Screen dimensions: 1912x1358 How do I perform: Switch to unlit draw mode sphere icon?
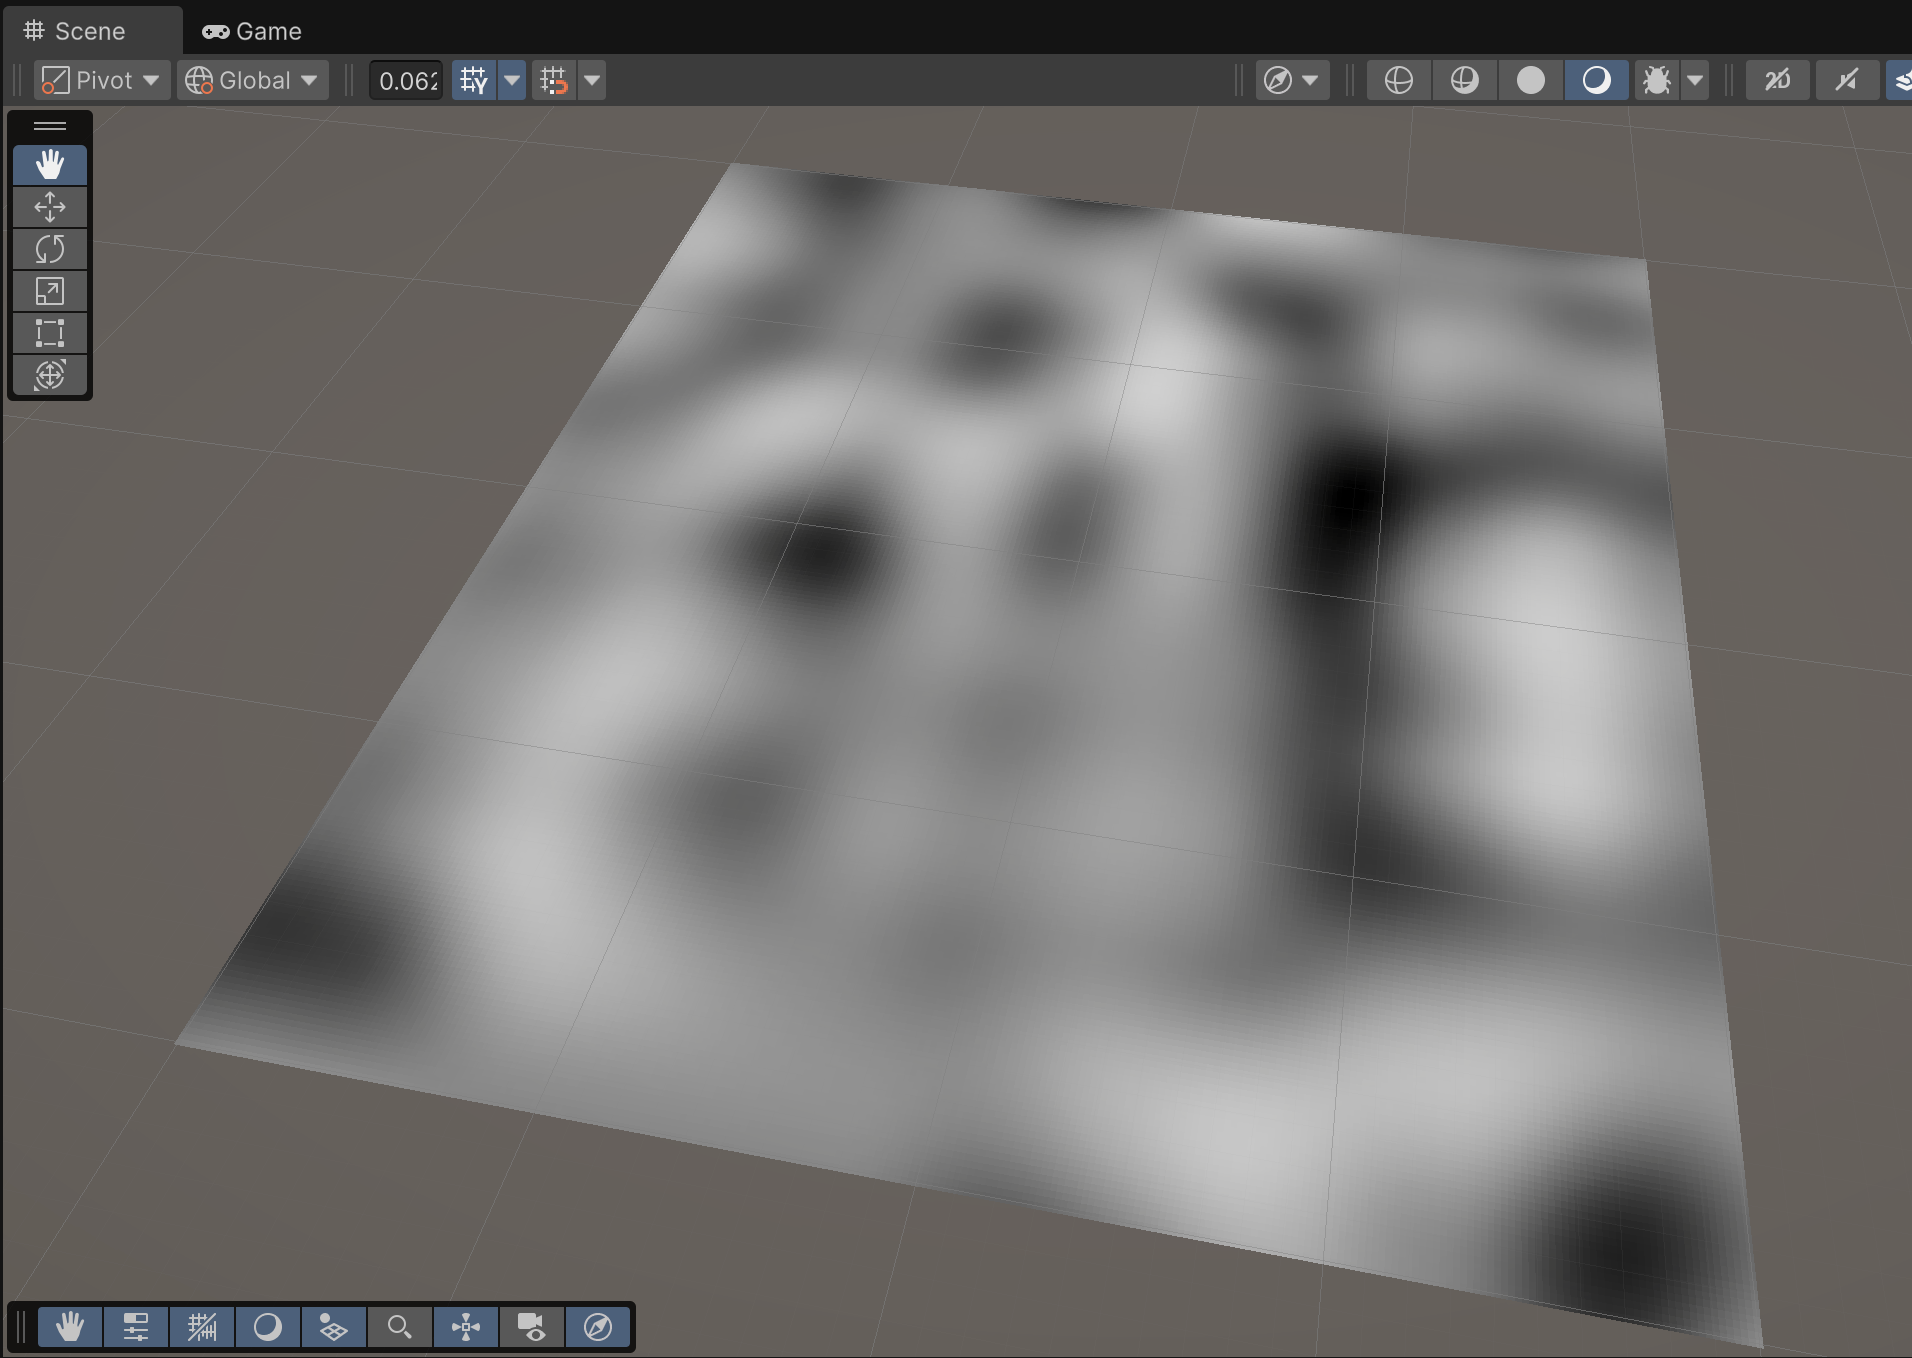pyautogui.click(x=1530, y=80)
